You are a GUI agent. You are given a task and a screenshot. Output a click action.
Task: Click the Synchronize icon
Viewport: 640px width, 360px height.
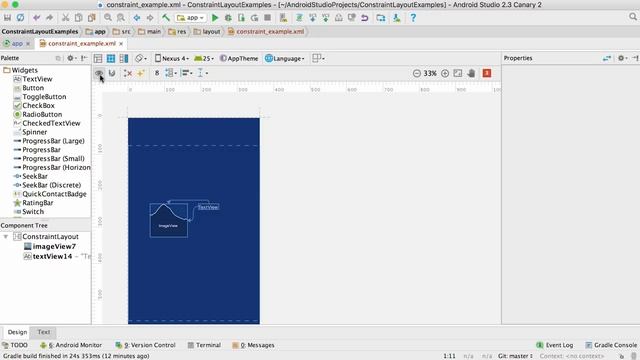pos(20,18)
